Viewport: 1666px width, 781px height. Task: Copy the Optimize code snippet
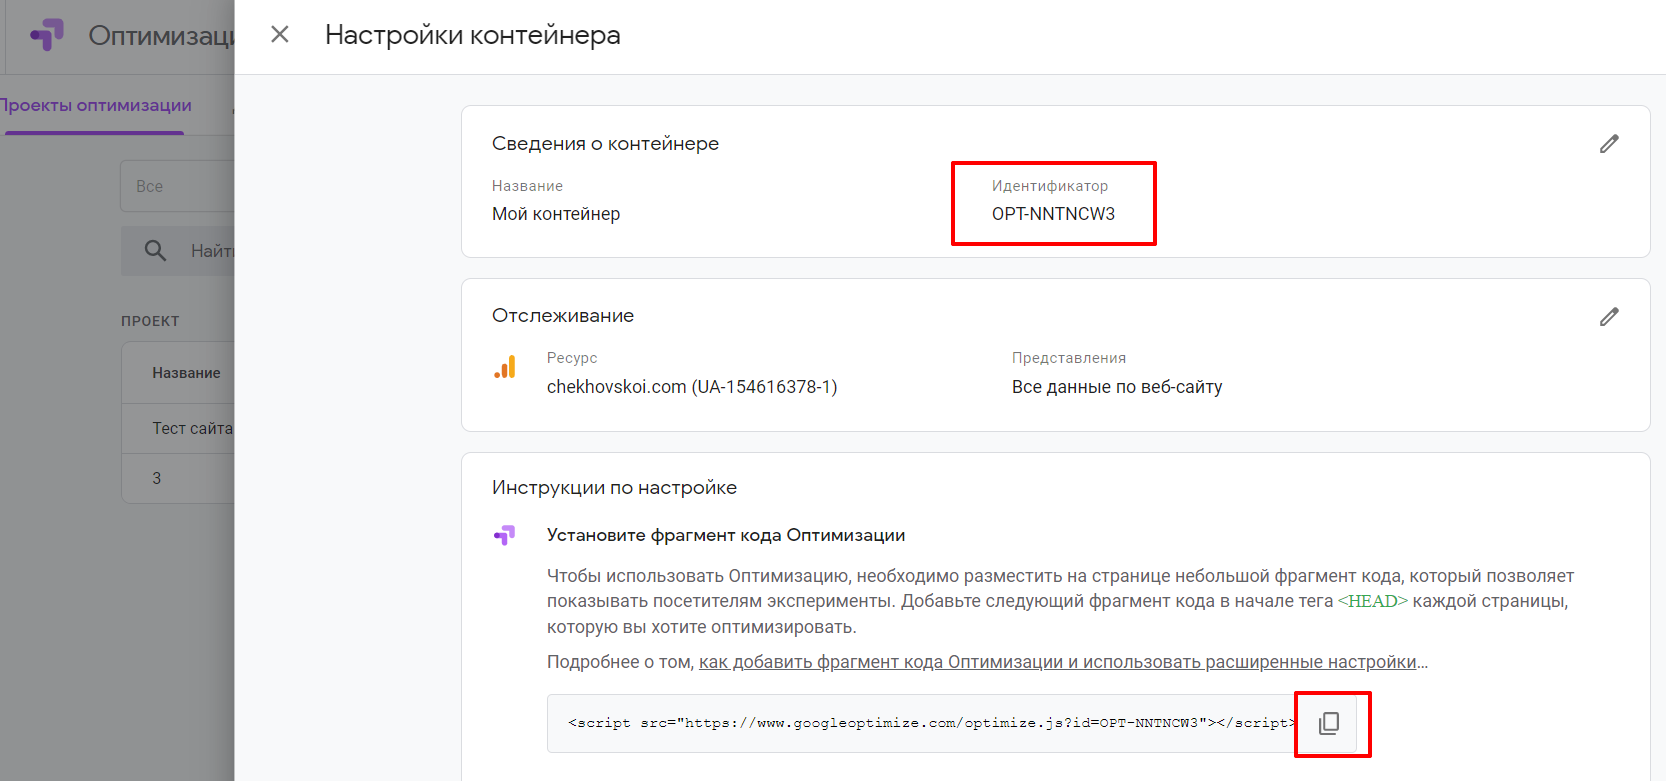click(x=1329, y=723)
